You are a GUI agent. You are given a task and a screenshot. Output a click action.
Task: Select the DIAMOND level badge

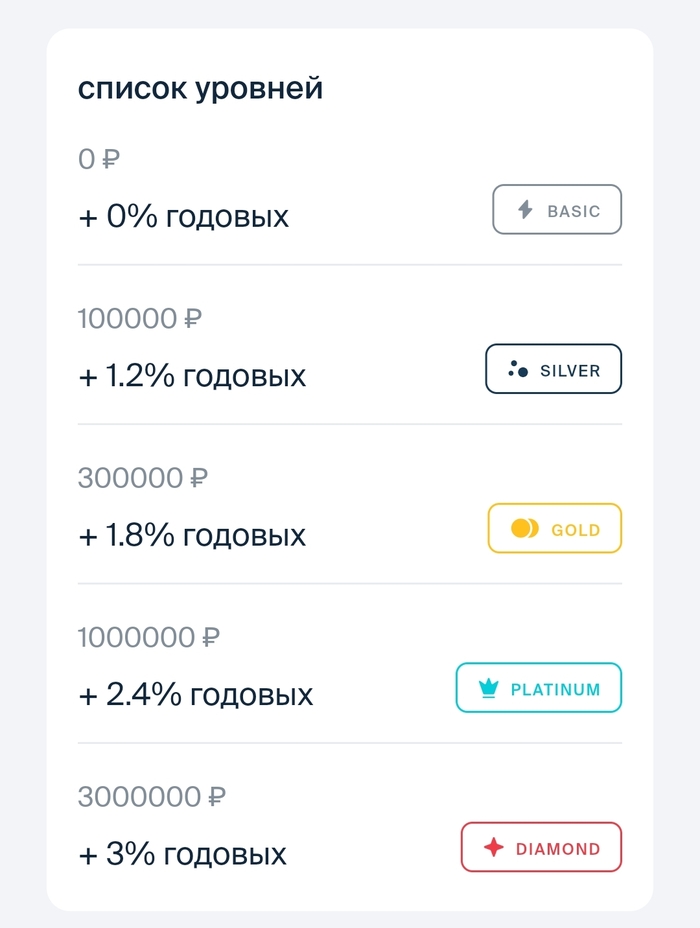[x=541, y=848]
